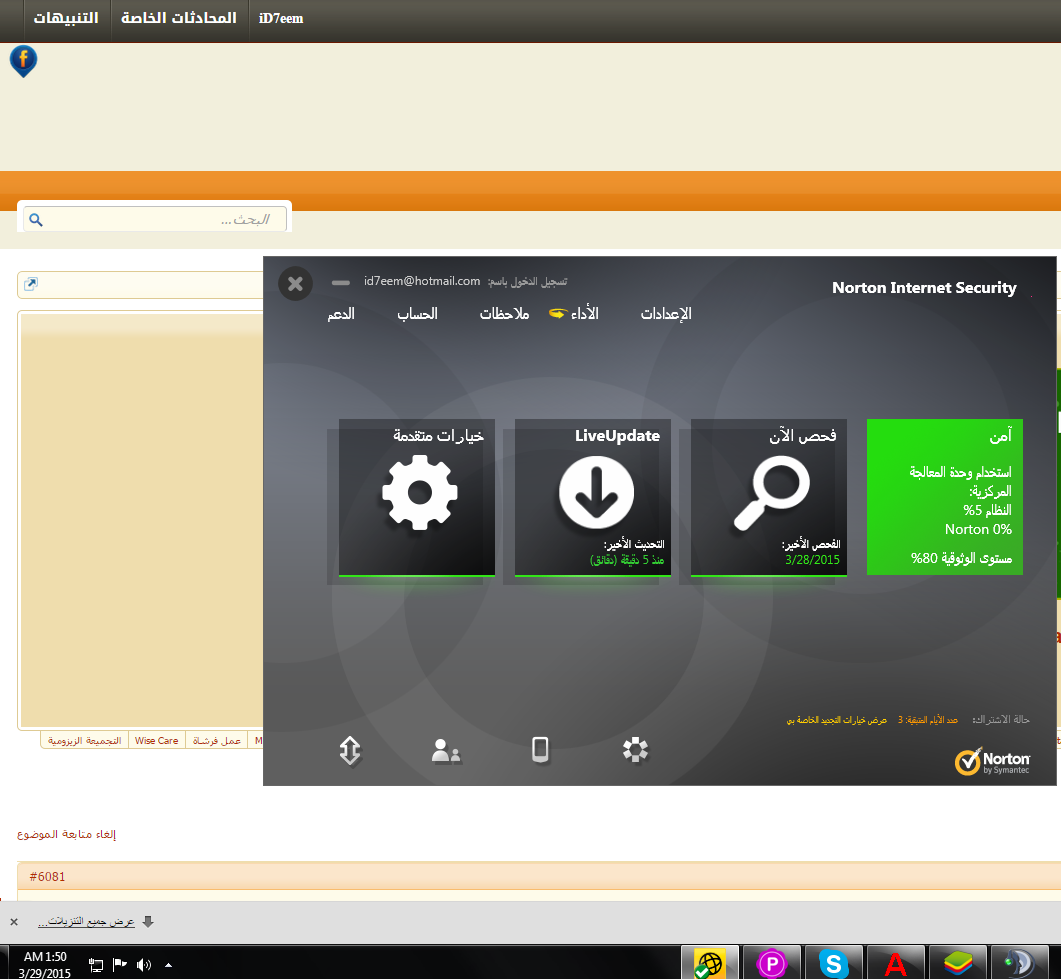Focus the forum البحث search field
This screenshot has width=1061, height=979.
[x=155, y=219]
